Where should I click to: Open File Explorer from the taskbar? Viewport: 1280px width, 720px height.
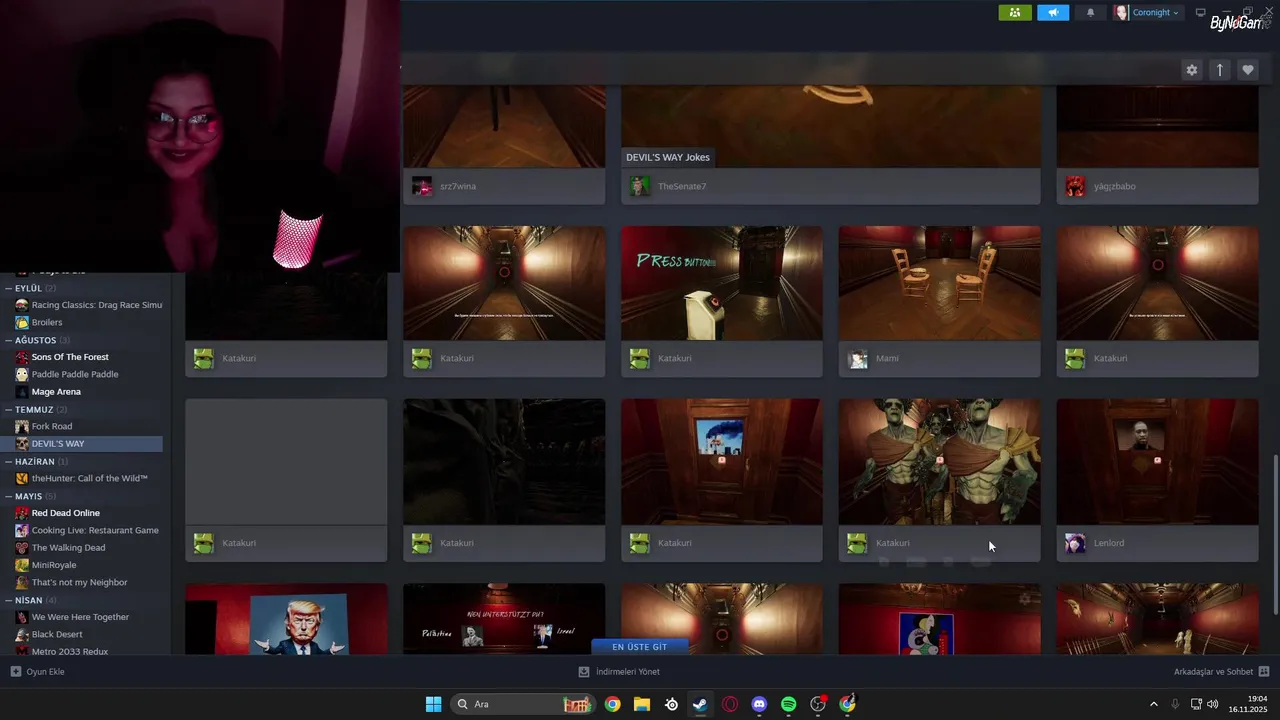pos(642,704)
